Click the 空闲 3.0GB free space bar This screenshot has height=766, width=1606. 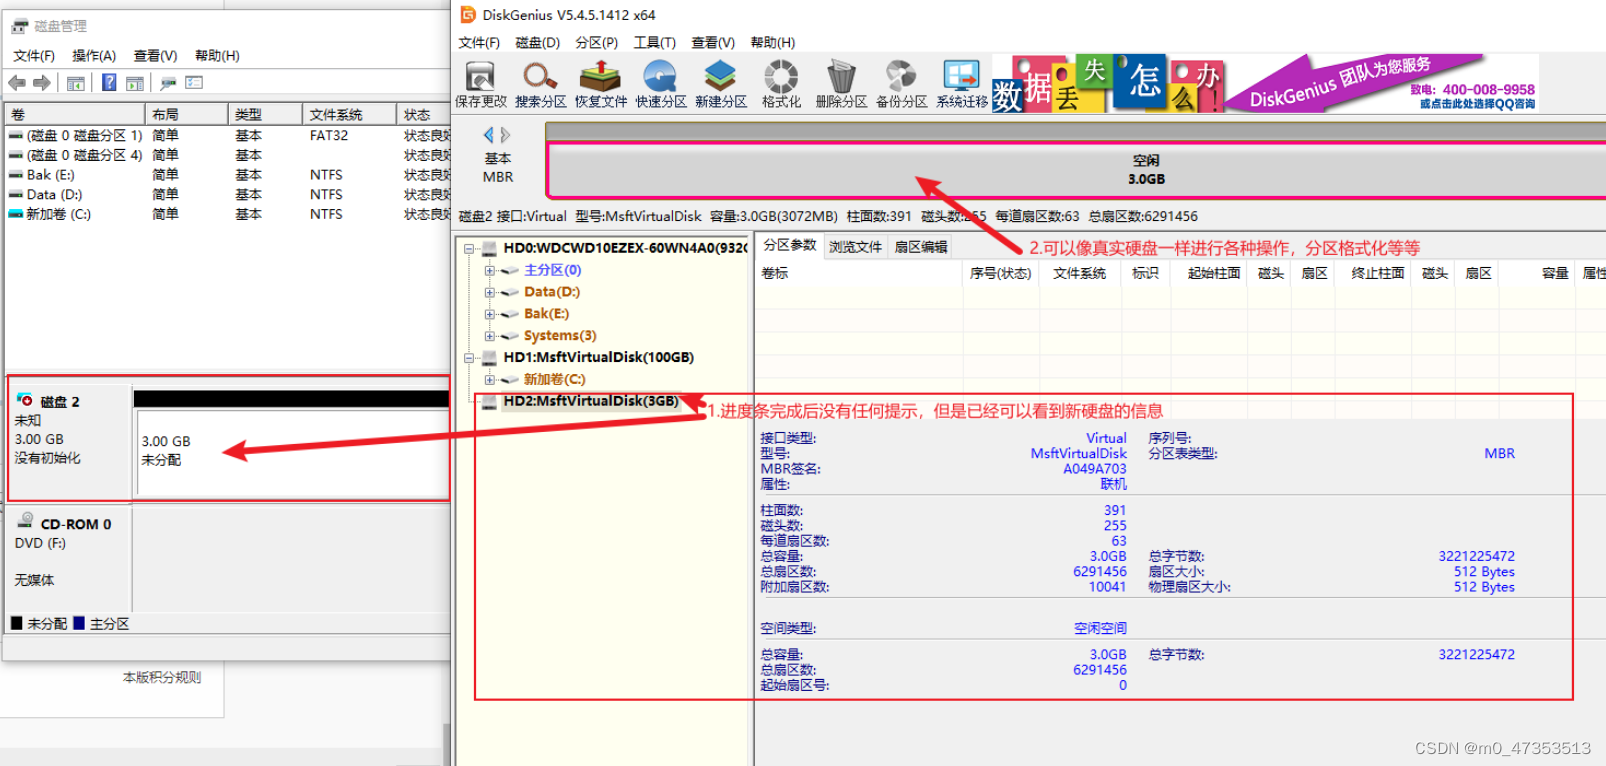coord(1077,170)
